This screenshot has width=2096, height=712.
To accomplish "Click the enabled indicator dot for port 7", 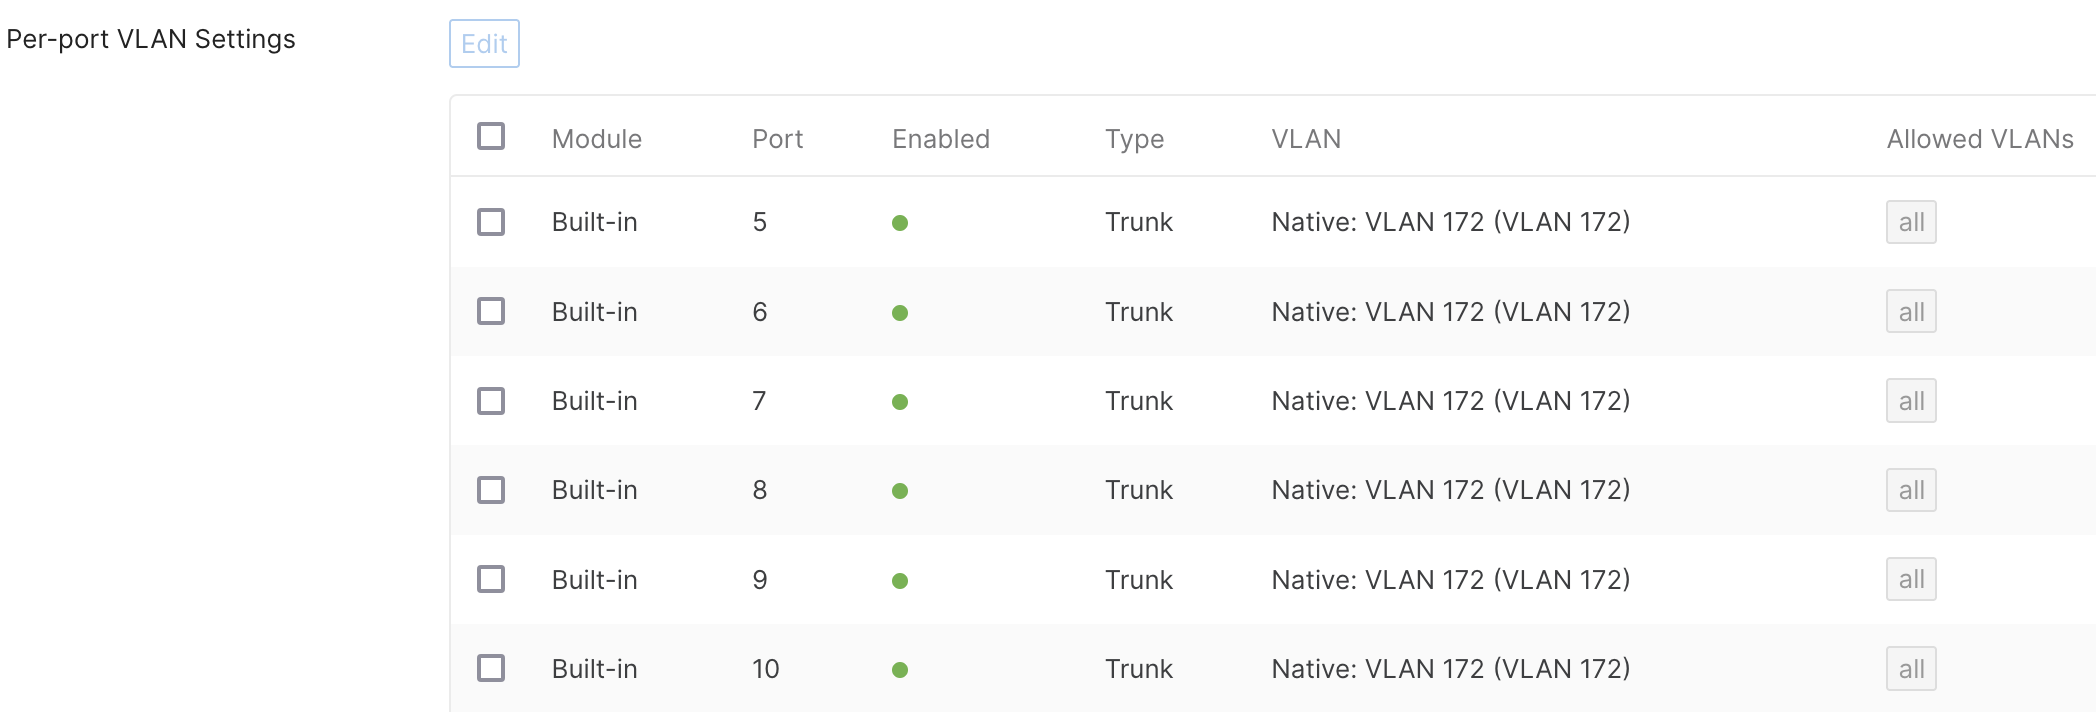I will tap(901, 401).
